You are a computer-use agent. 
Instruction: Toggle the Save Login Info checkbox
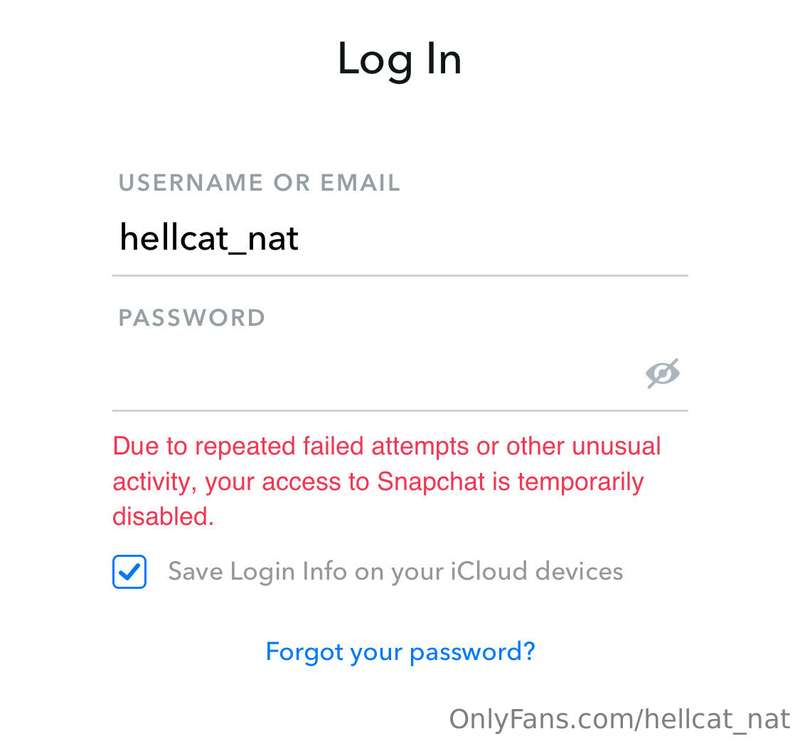point(129,572)
